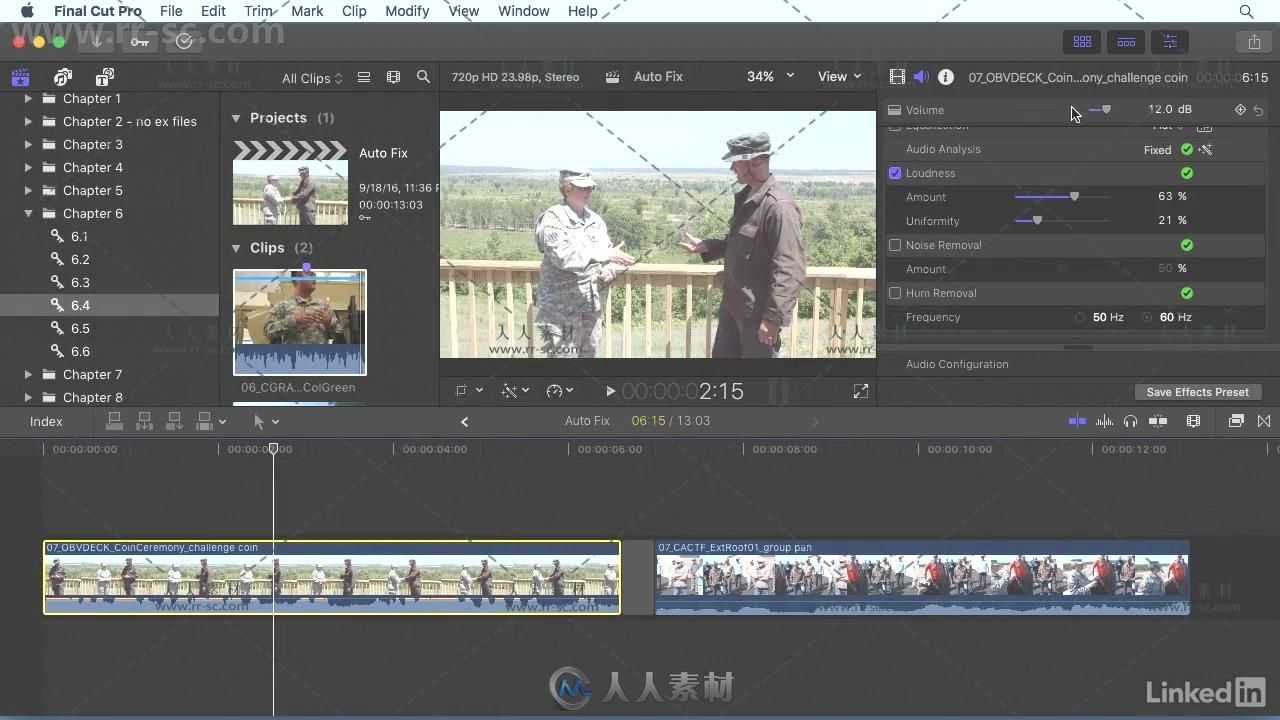
Task: Open the Select tool dropdown arrow
Action: [x=276, y=422]
